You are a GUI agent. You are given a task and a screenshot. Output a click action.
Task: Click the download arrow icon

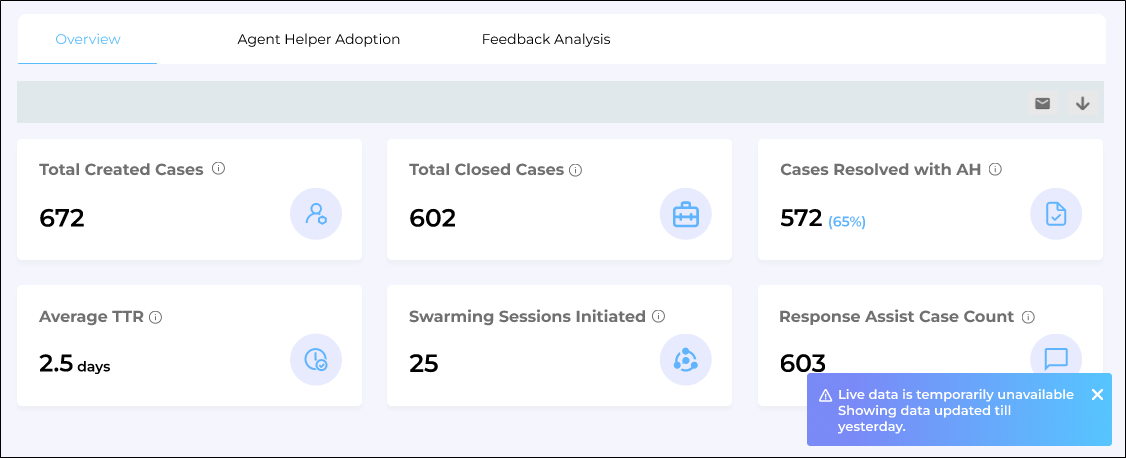(x=1082, y=103)
